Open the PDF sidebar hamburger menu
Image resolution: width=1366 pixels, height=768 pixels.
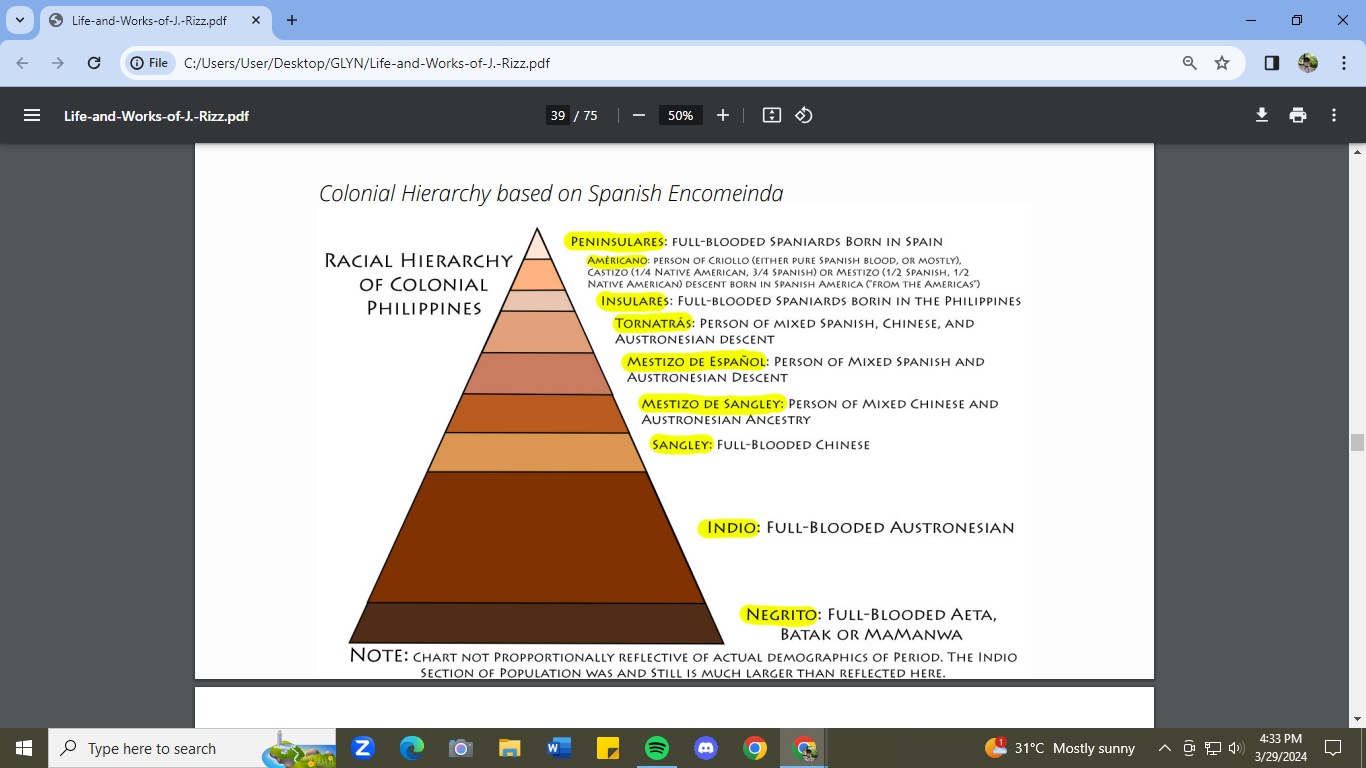32,115
